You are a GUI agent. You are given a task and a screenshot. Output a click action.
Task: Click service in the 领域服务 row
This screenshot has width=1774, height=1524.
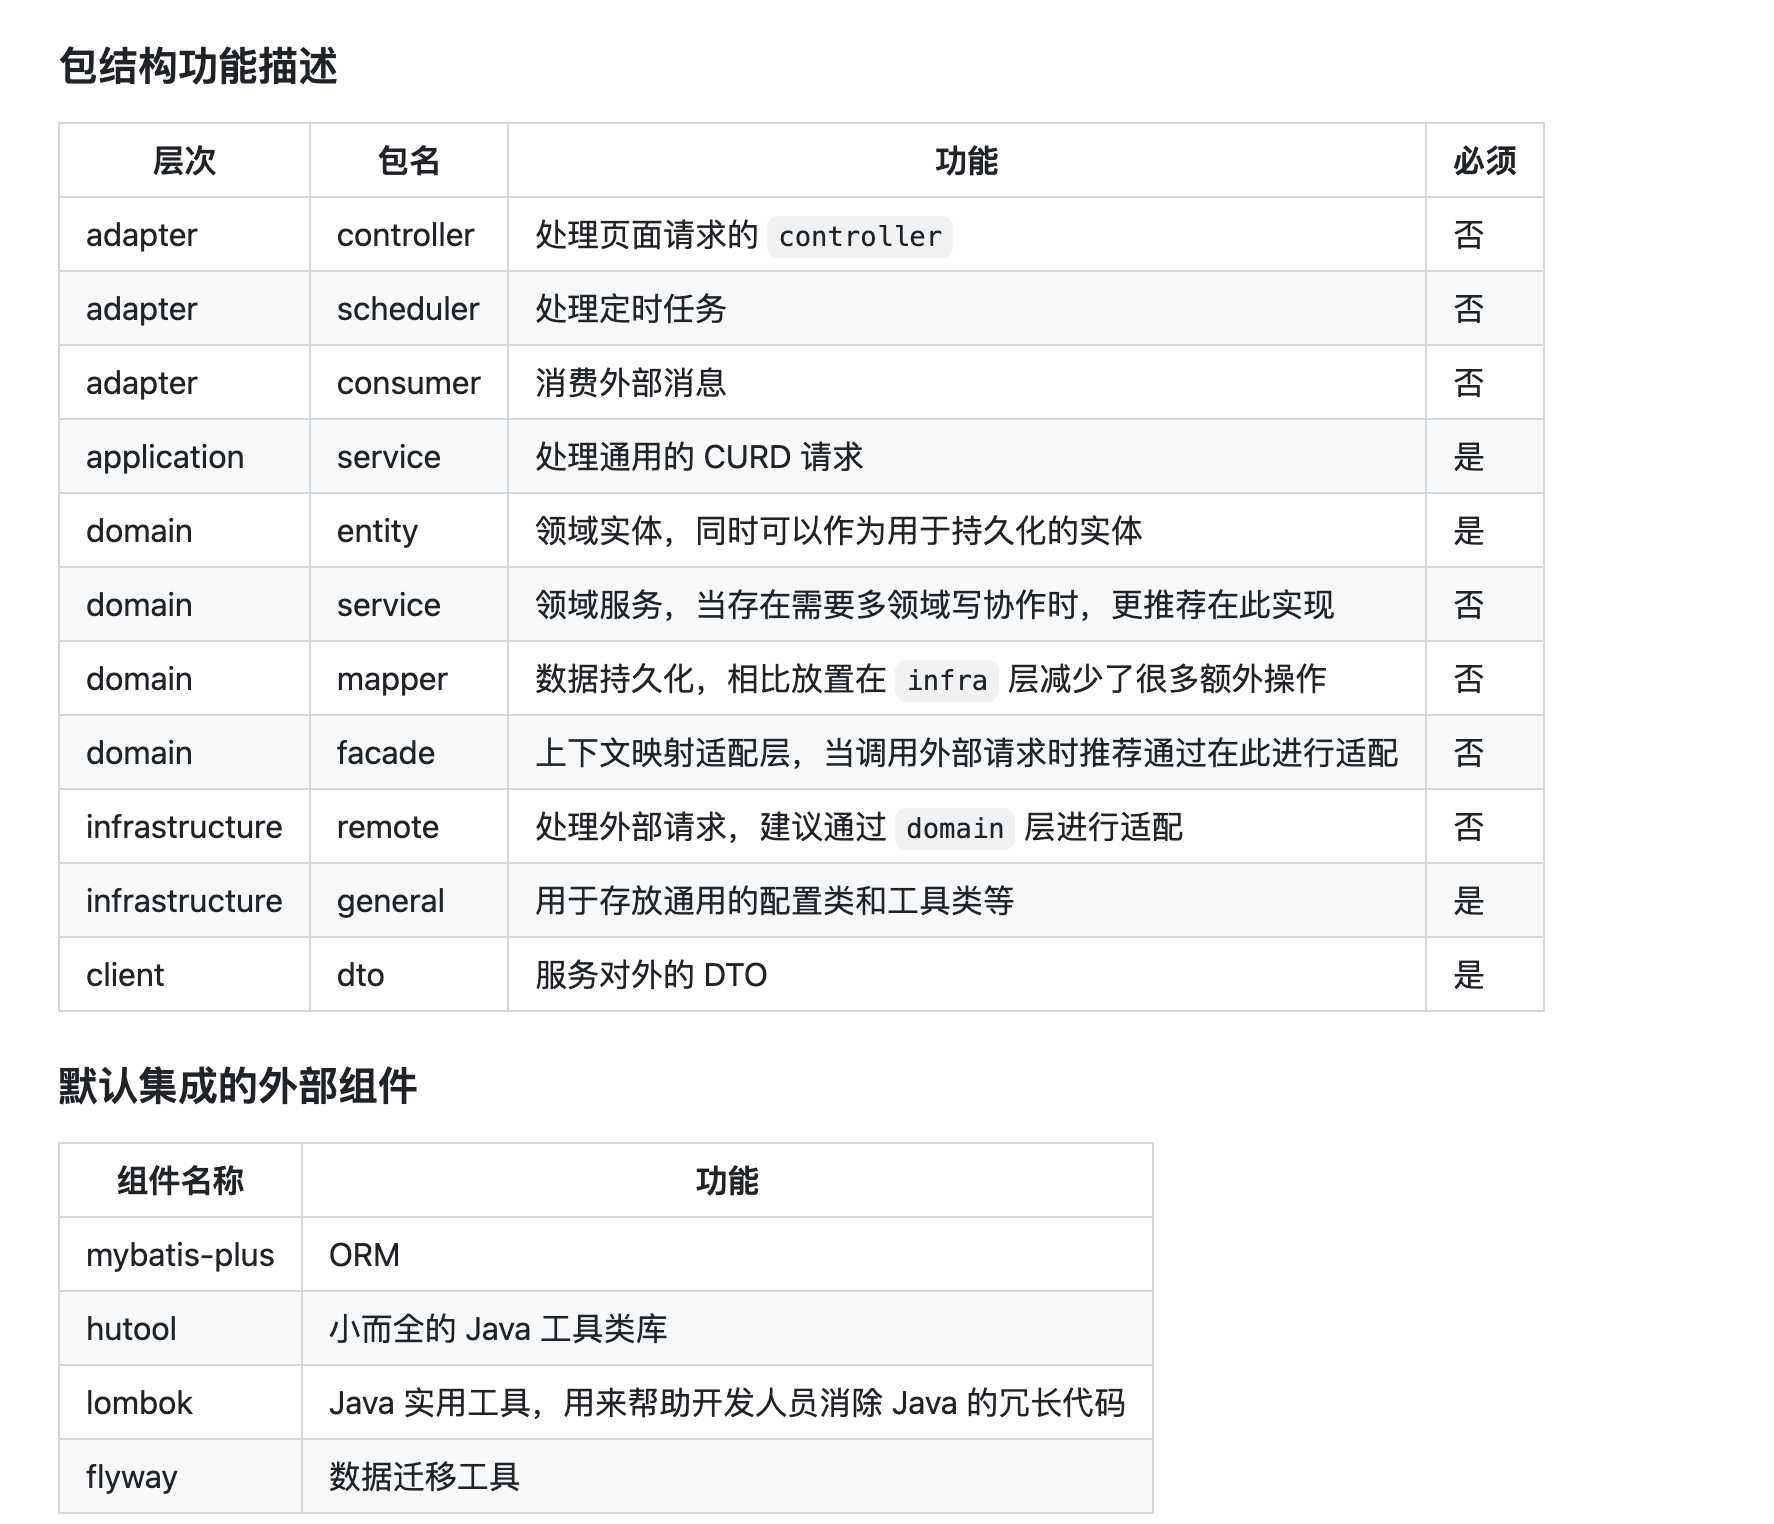coord(388,605)
